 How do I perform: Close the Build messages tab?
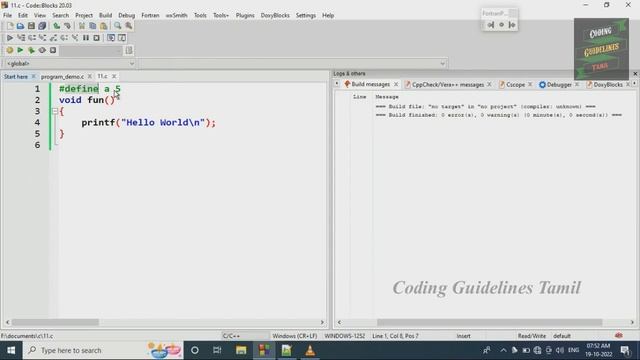click(x=396, y=84)
